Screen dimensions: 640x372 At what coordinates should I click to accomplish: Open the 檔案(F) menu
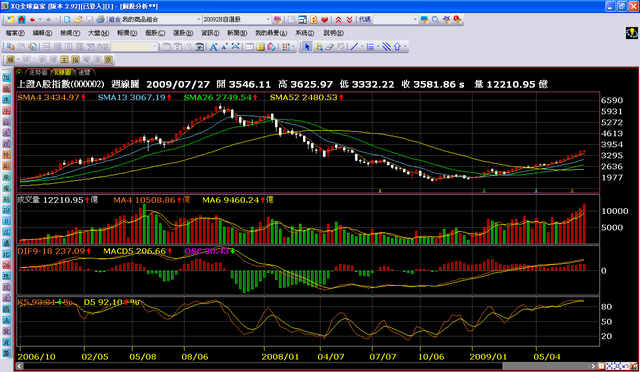pyautogui.click(x=15, y=33)
